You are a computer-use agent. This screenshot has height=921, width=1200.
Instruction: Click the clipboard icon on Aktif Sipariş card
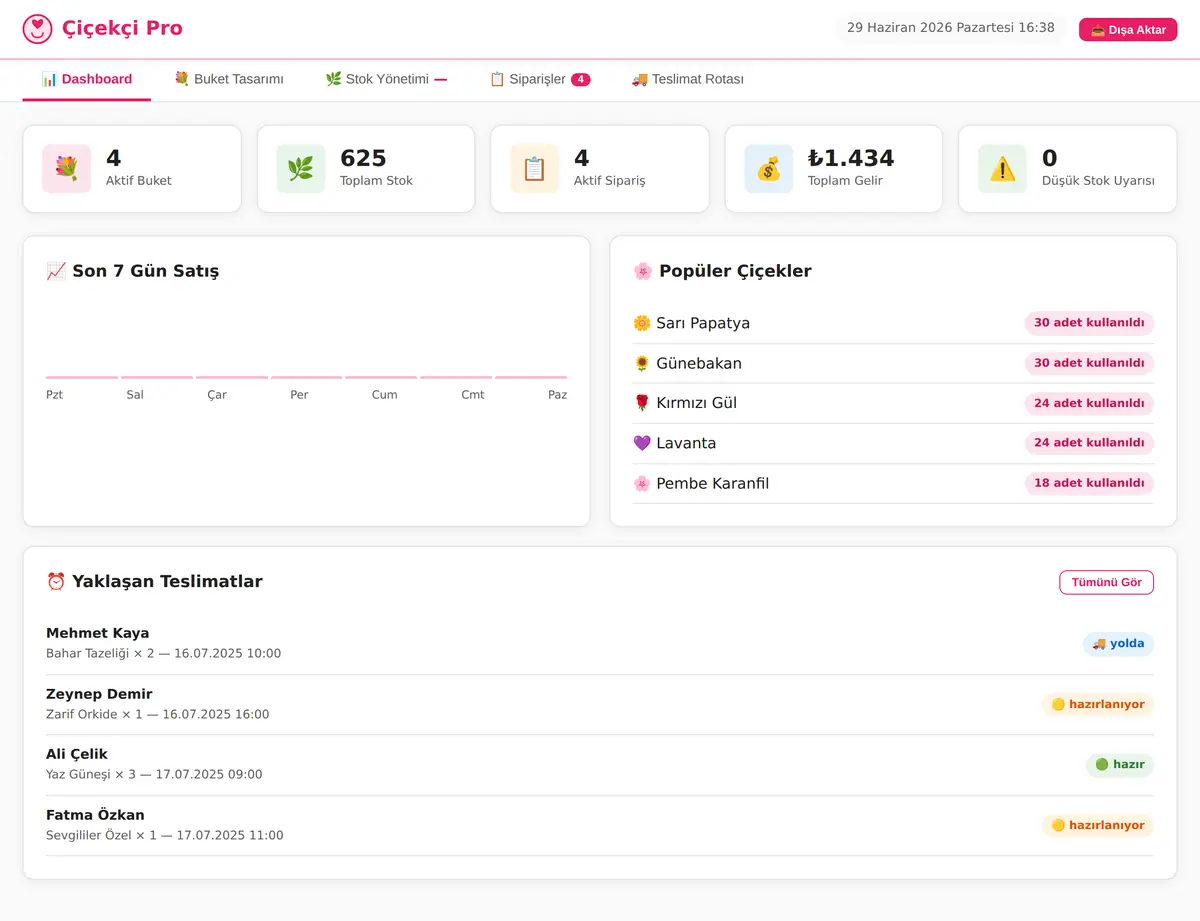[x=534, y=169]
